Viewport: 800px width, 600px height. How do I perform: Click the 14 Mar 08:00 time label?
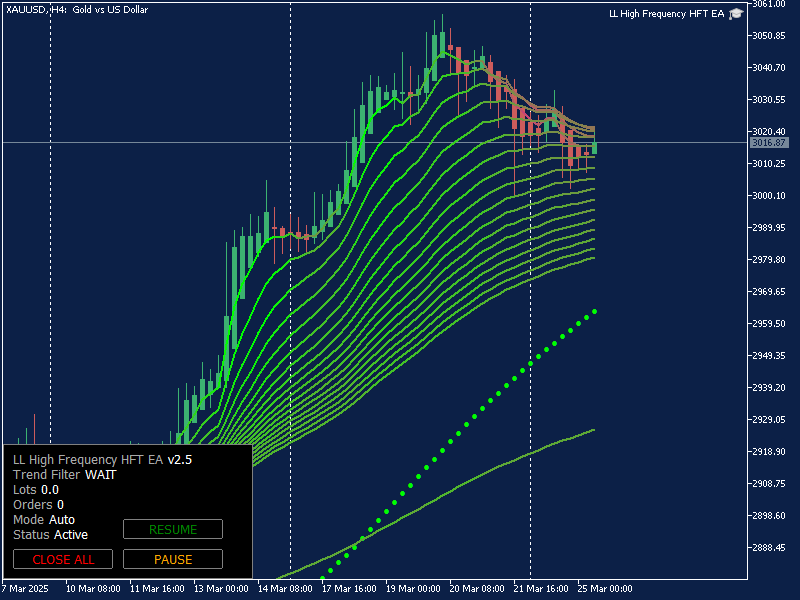tap(285, 588)
